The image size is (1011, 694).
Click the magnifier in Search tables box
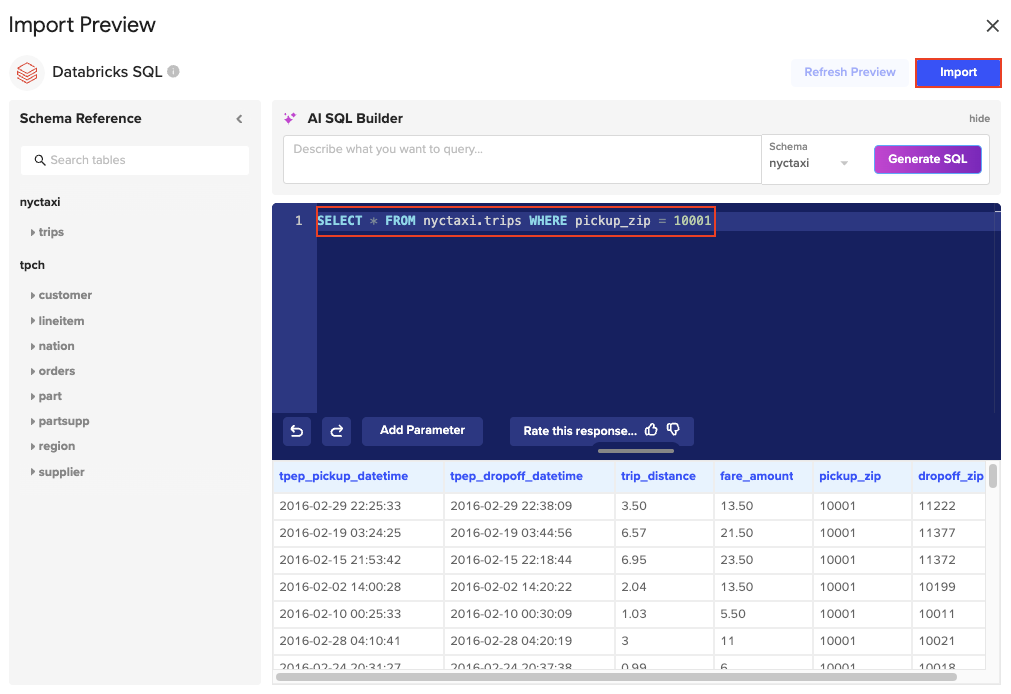pos(39,160)
